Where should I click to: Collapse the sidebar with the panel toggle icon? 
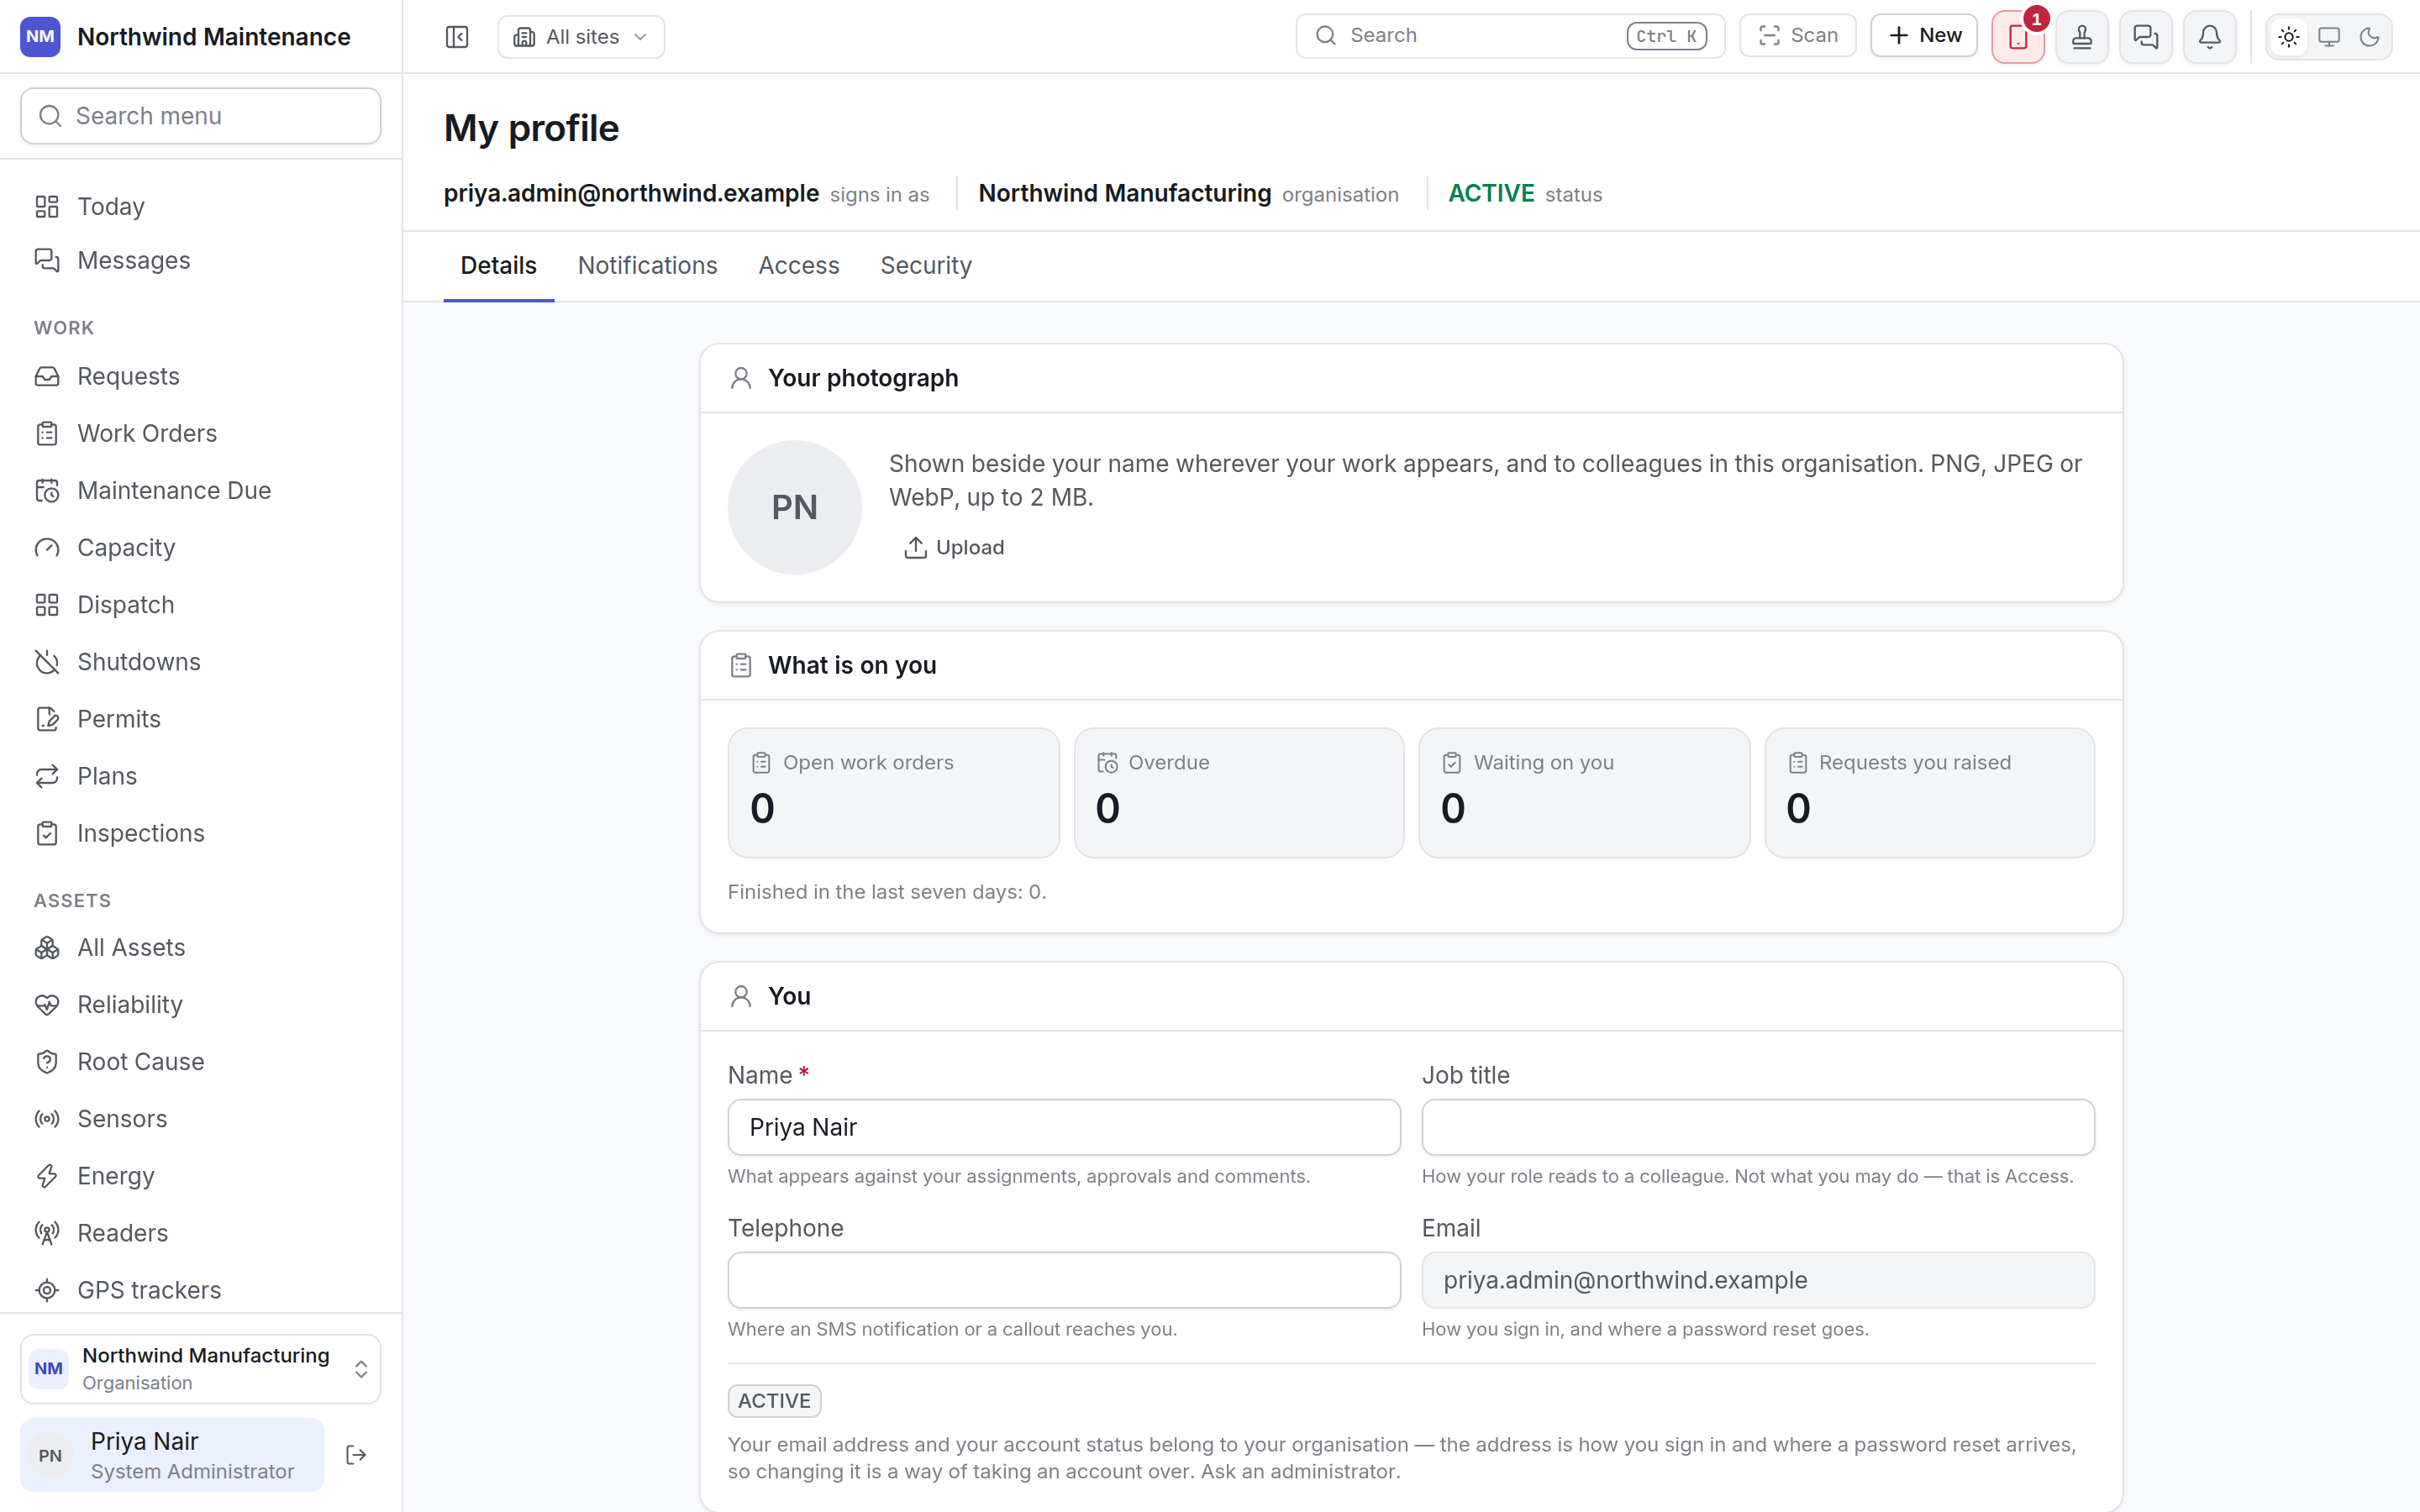click(x=457, y=37)
